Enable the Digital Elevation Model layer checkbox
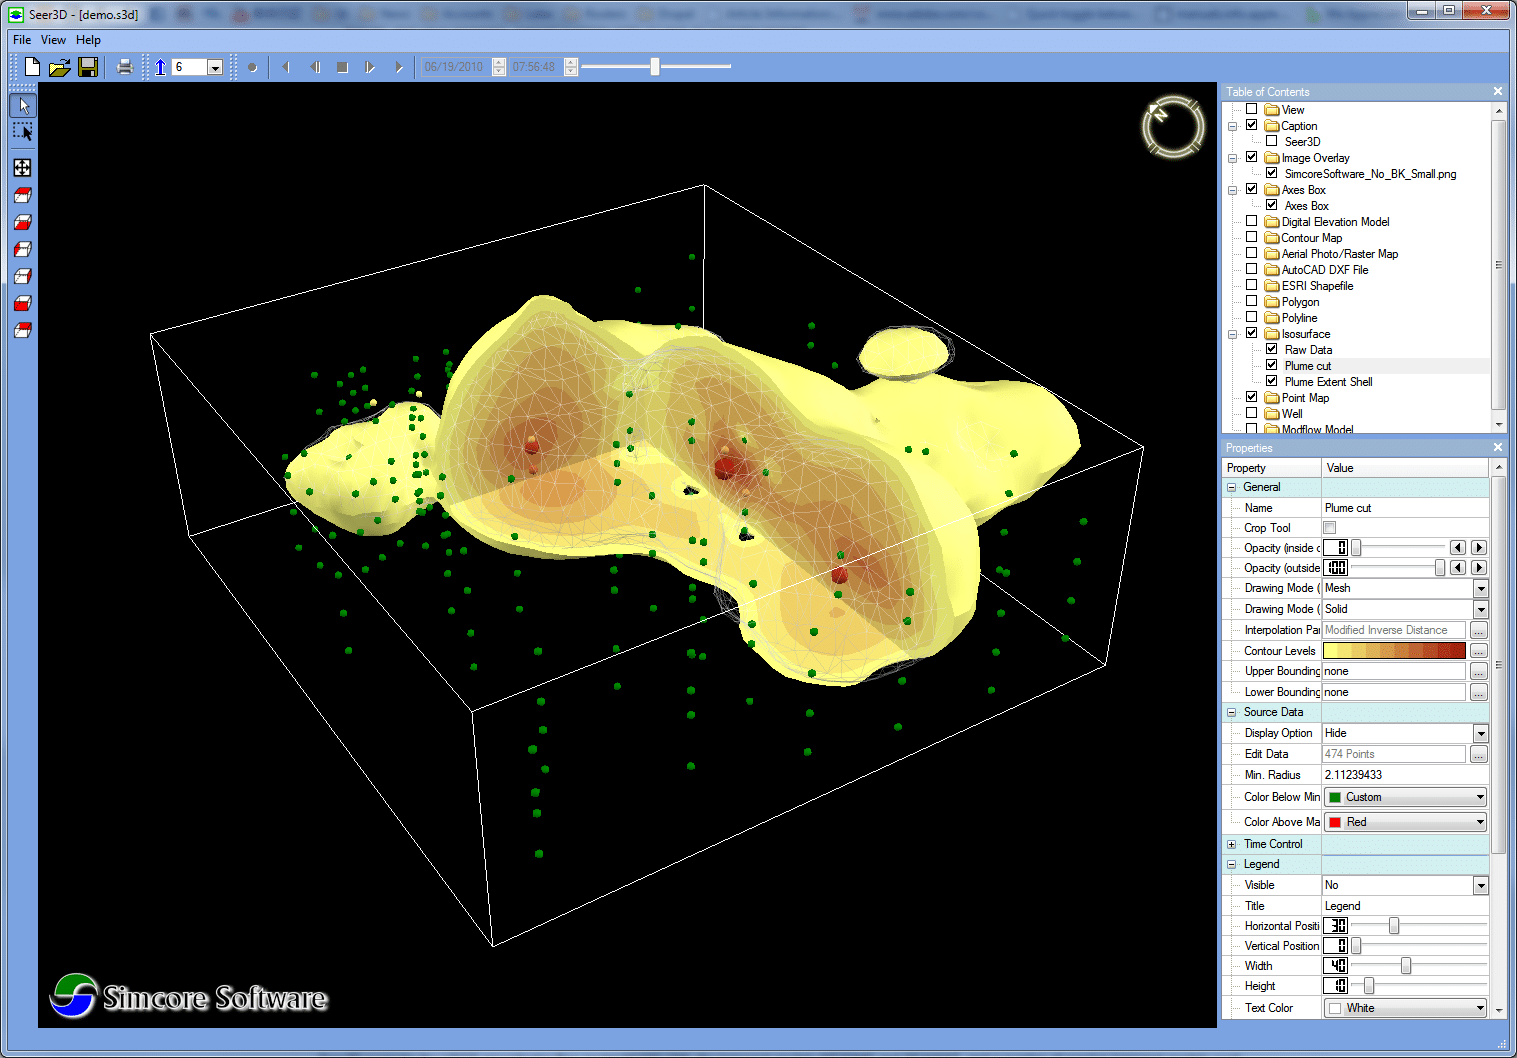Screen dimensions: 1517x1058 pyautogui.click(x=1251, y=221)
